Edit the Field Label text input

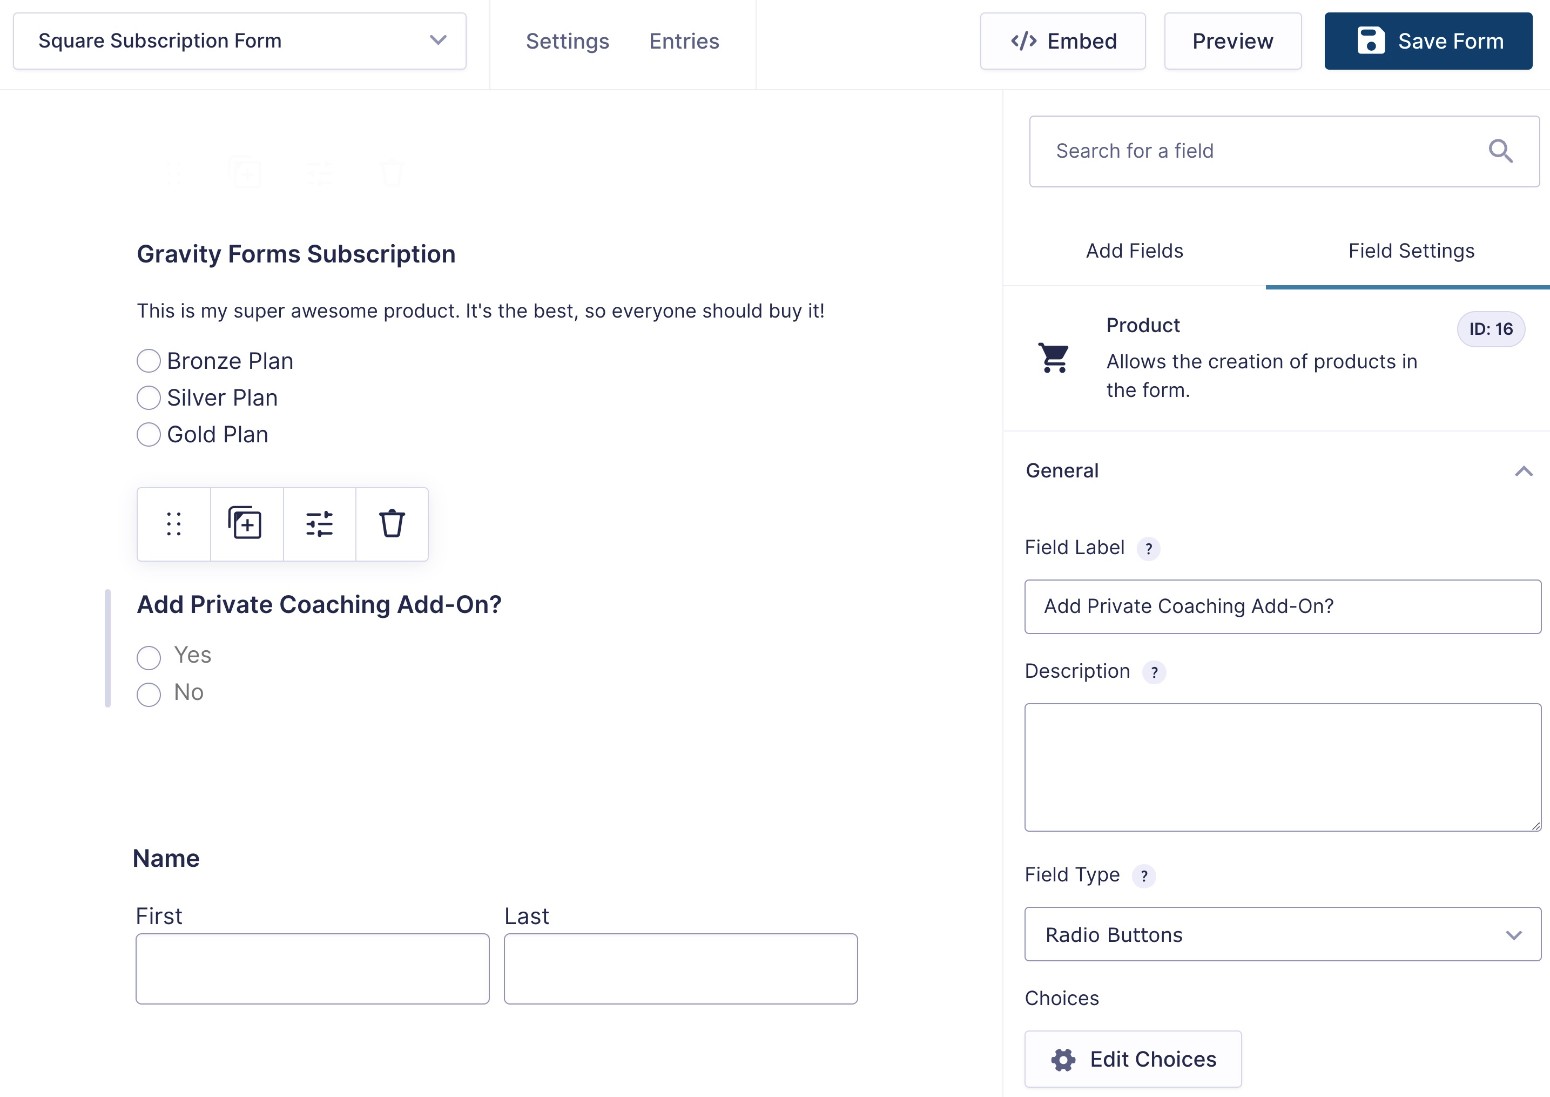(1283, 607)
